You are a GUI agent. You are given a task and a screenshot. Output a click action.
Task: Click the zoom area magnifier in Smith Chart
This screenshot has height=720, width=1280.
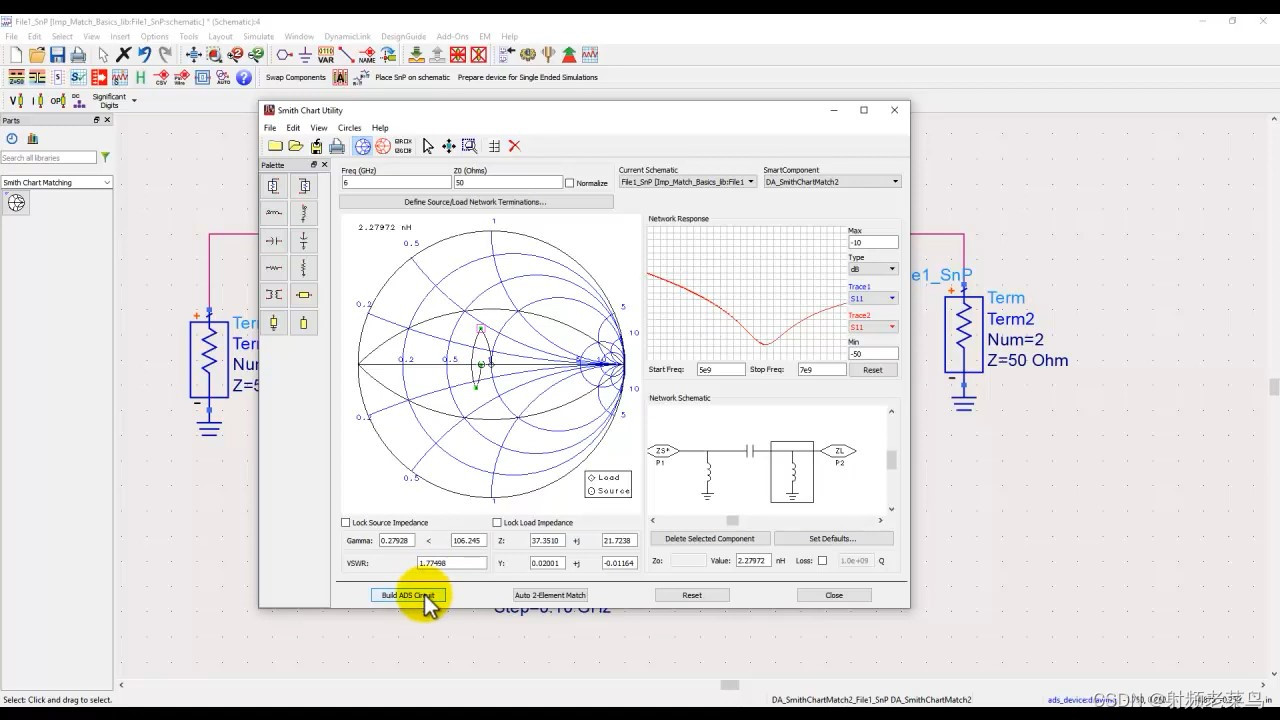[x=469, y=146]
